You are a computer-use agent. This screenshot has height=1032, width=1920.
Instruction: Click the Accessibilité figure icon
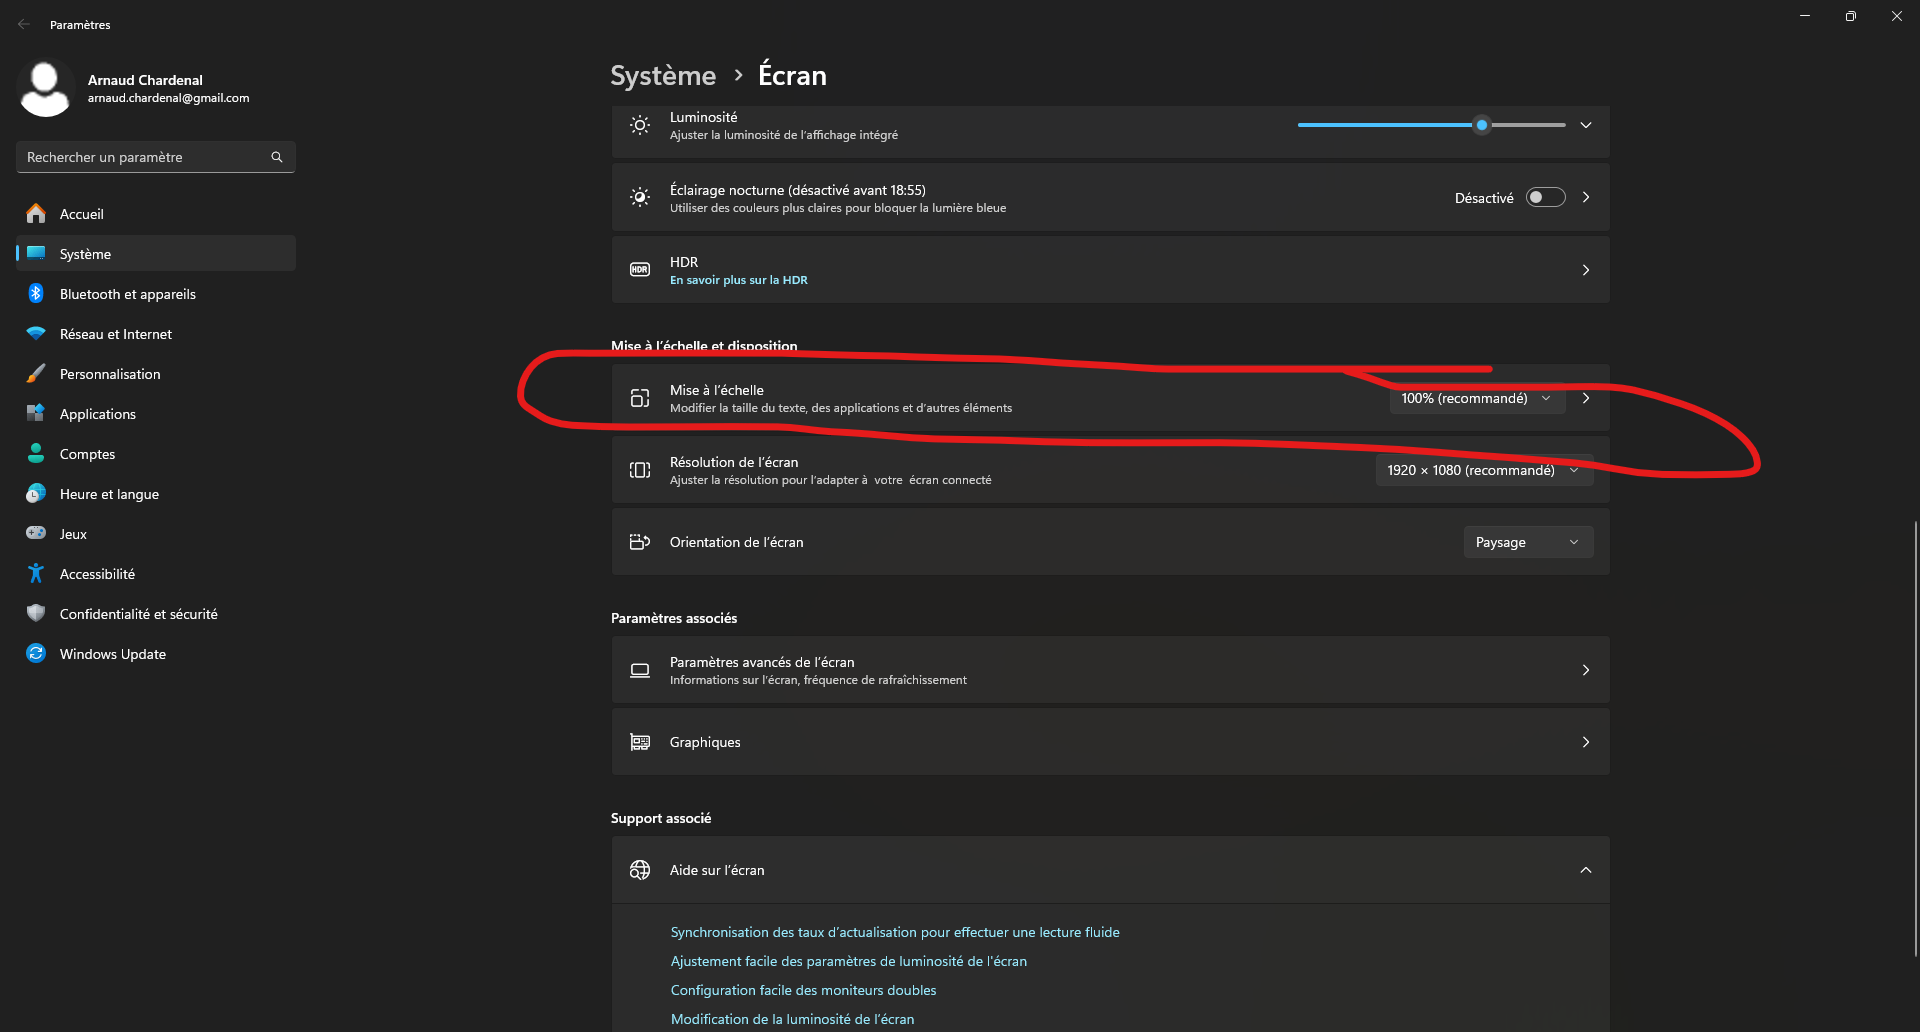click(x=36, y=574)
